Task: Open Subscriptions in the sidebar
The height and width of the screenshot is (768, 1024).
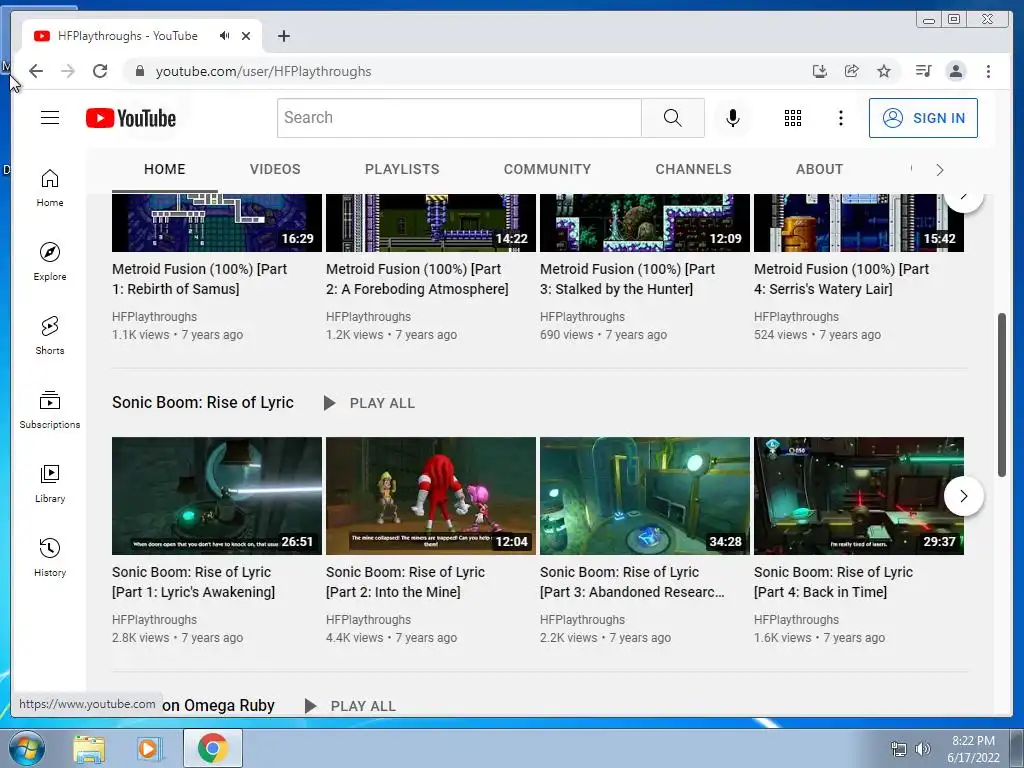Action: click(x=50, y=410)
